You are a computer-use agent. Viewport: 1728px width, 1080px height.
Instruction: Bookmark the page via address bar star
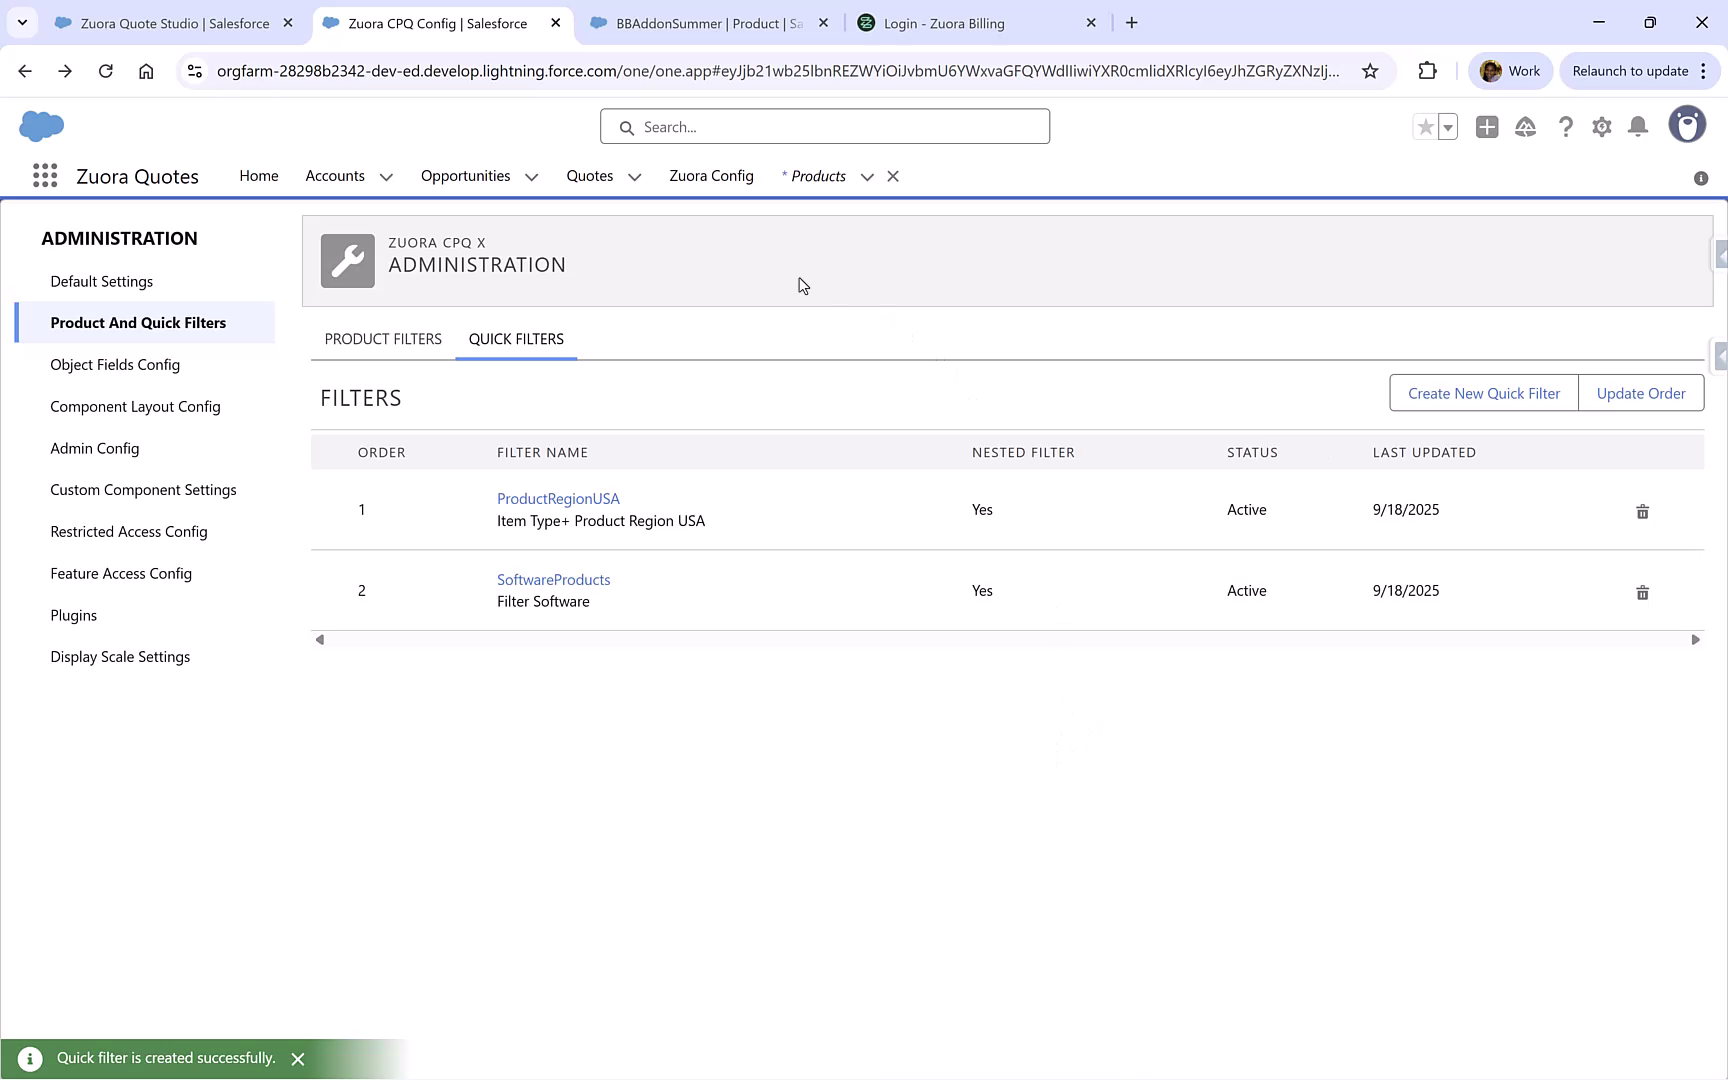point(1371,71)
